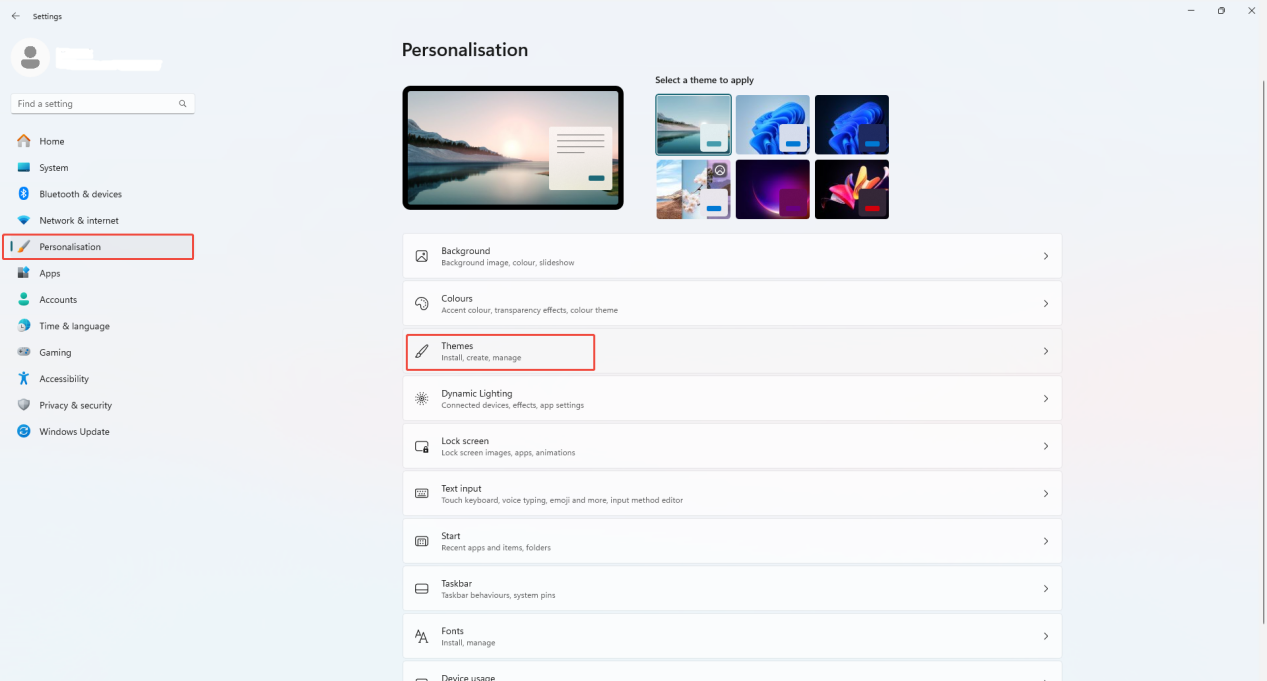Viewport: 1267px width, 681px height.
Task: Choose the purple glow theme thumbnail
Action: [x=772, y=189]
